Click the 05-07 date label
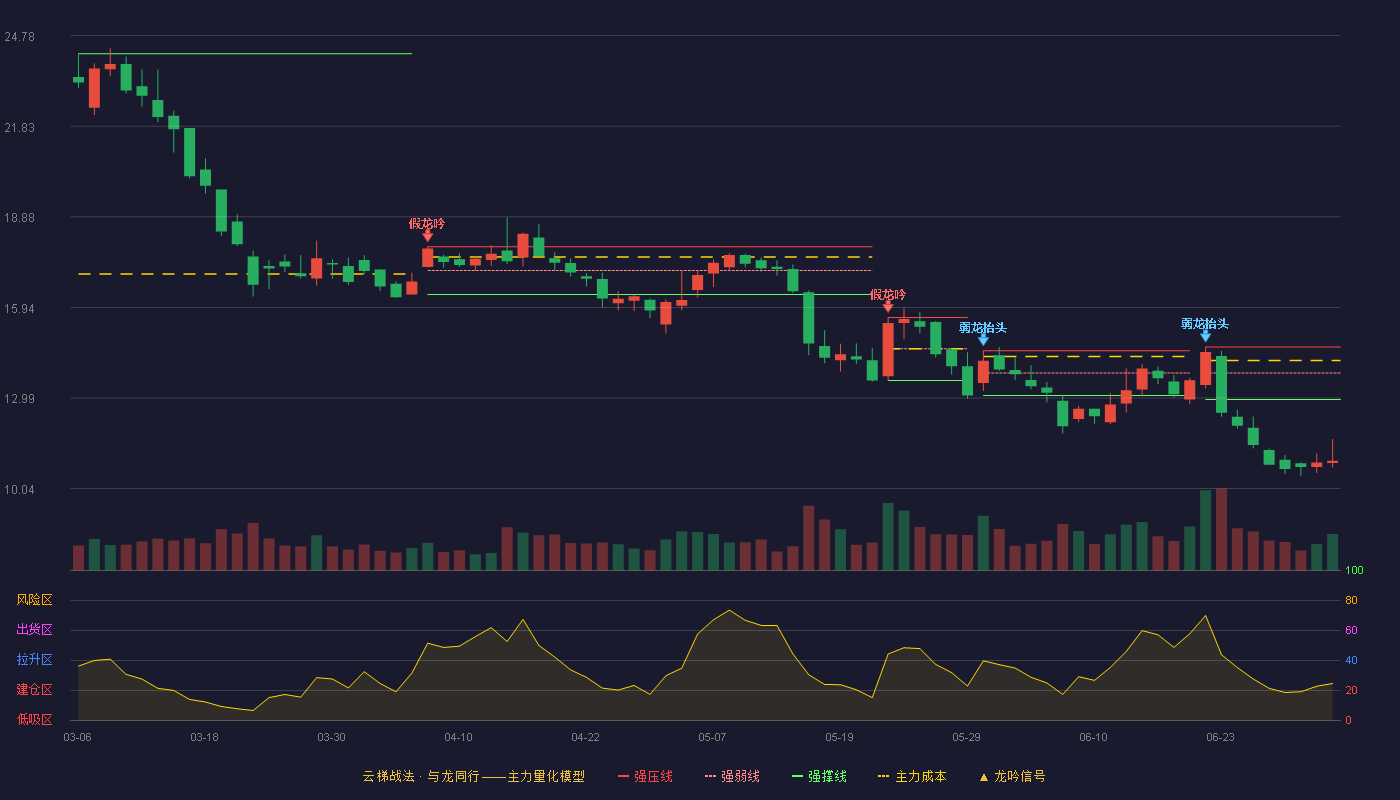Screen dimensions: 1400x800 click(x=712, y=737)
